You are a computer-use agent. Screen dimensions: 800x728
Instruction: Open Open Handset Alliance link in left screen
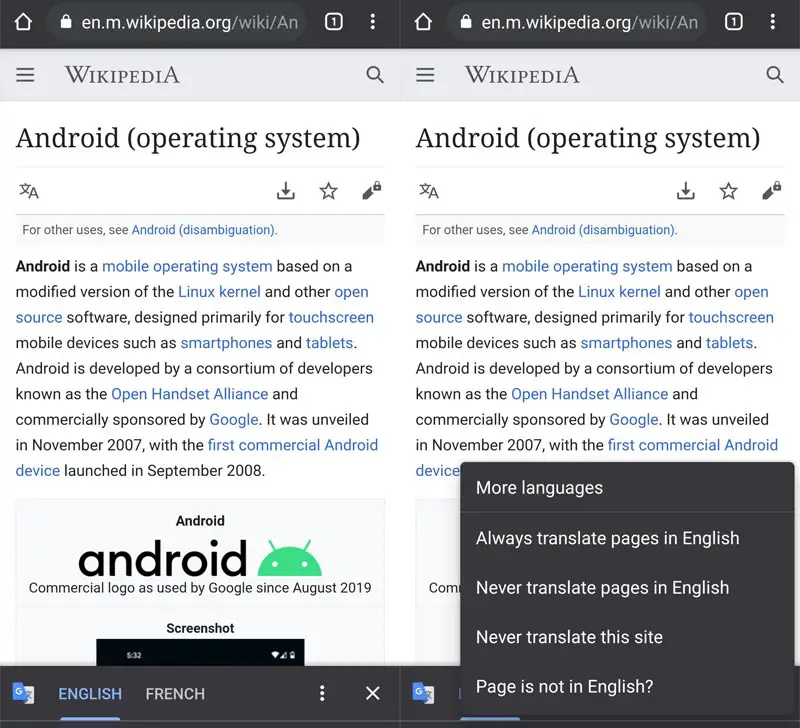point(190,394)
